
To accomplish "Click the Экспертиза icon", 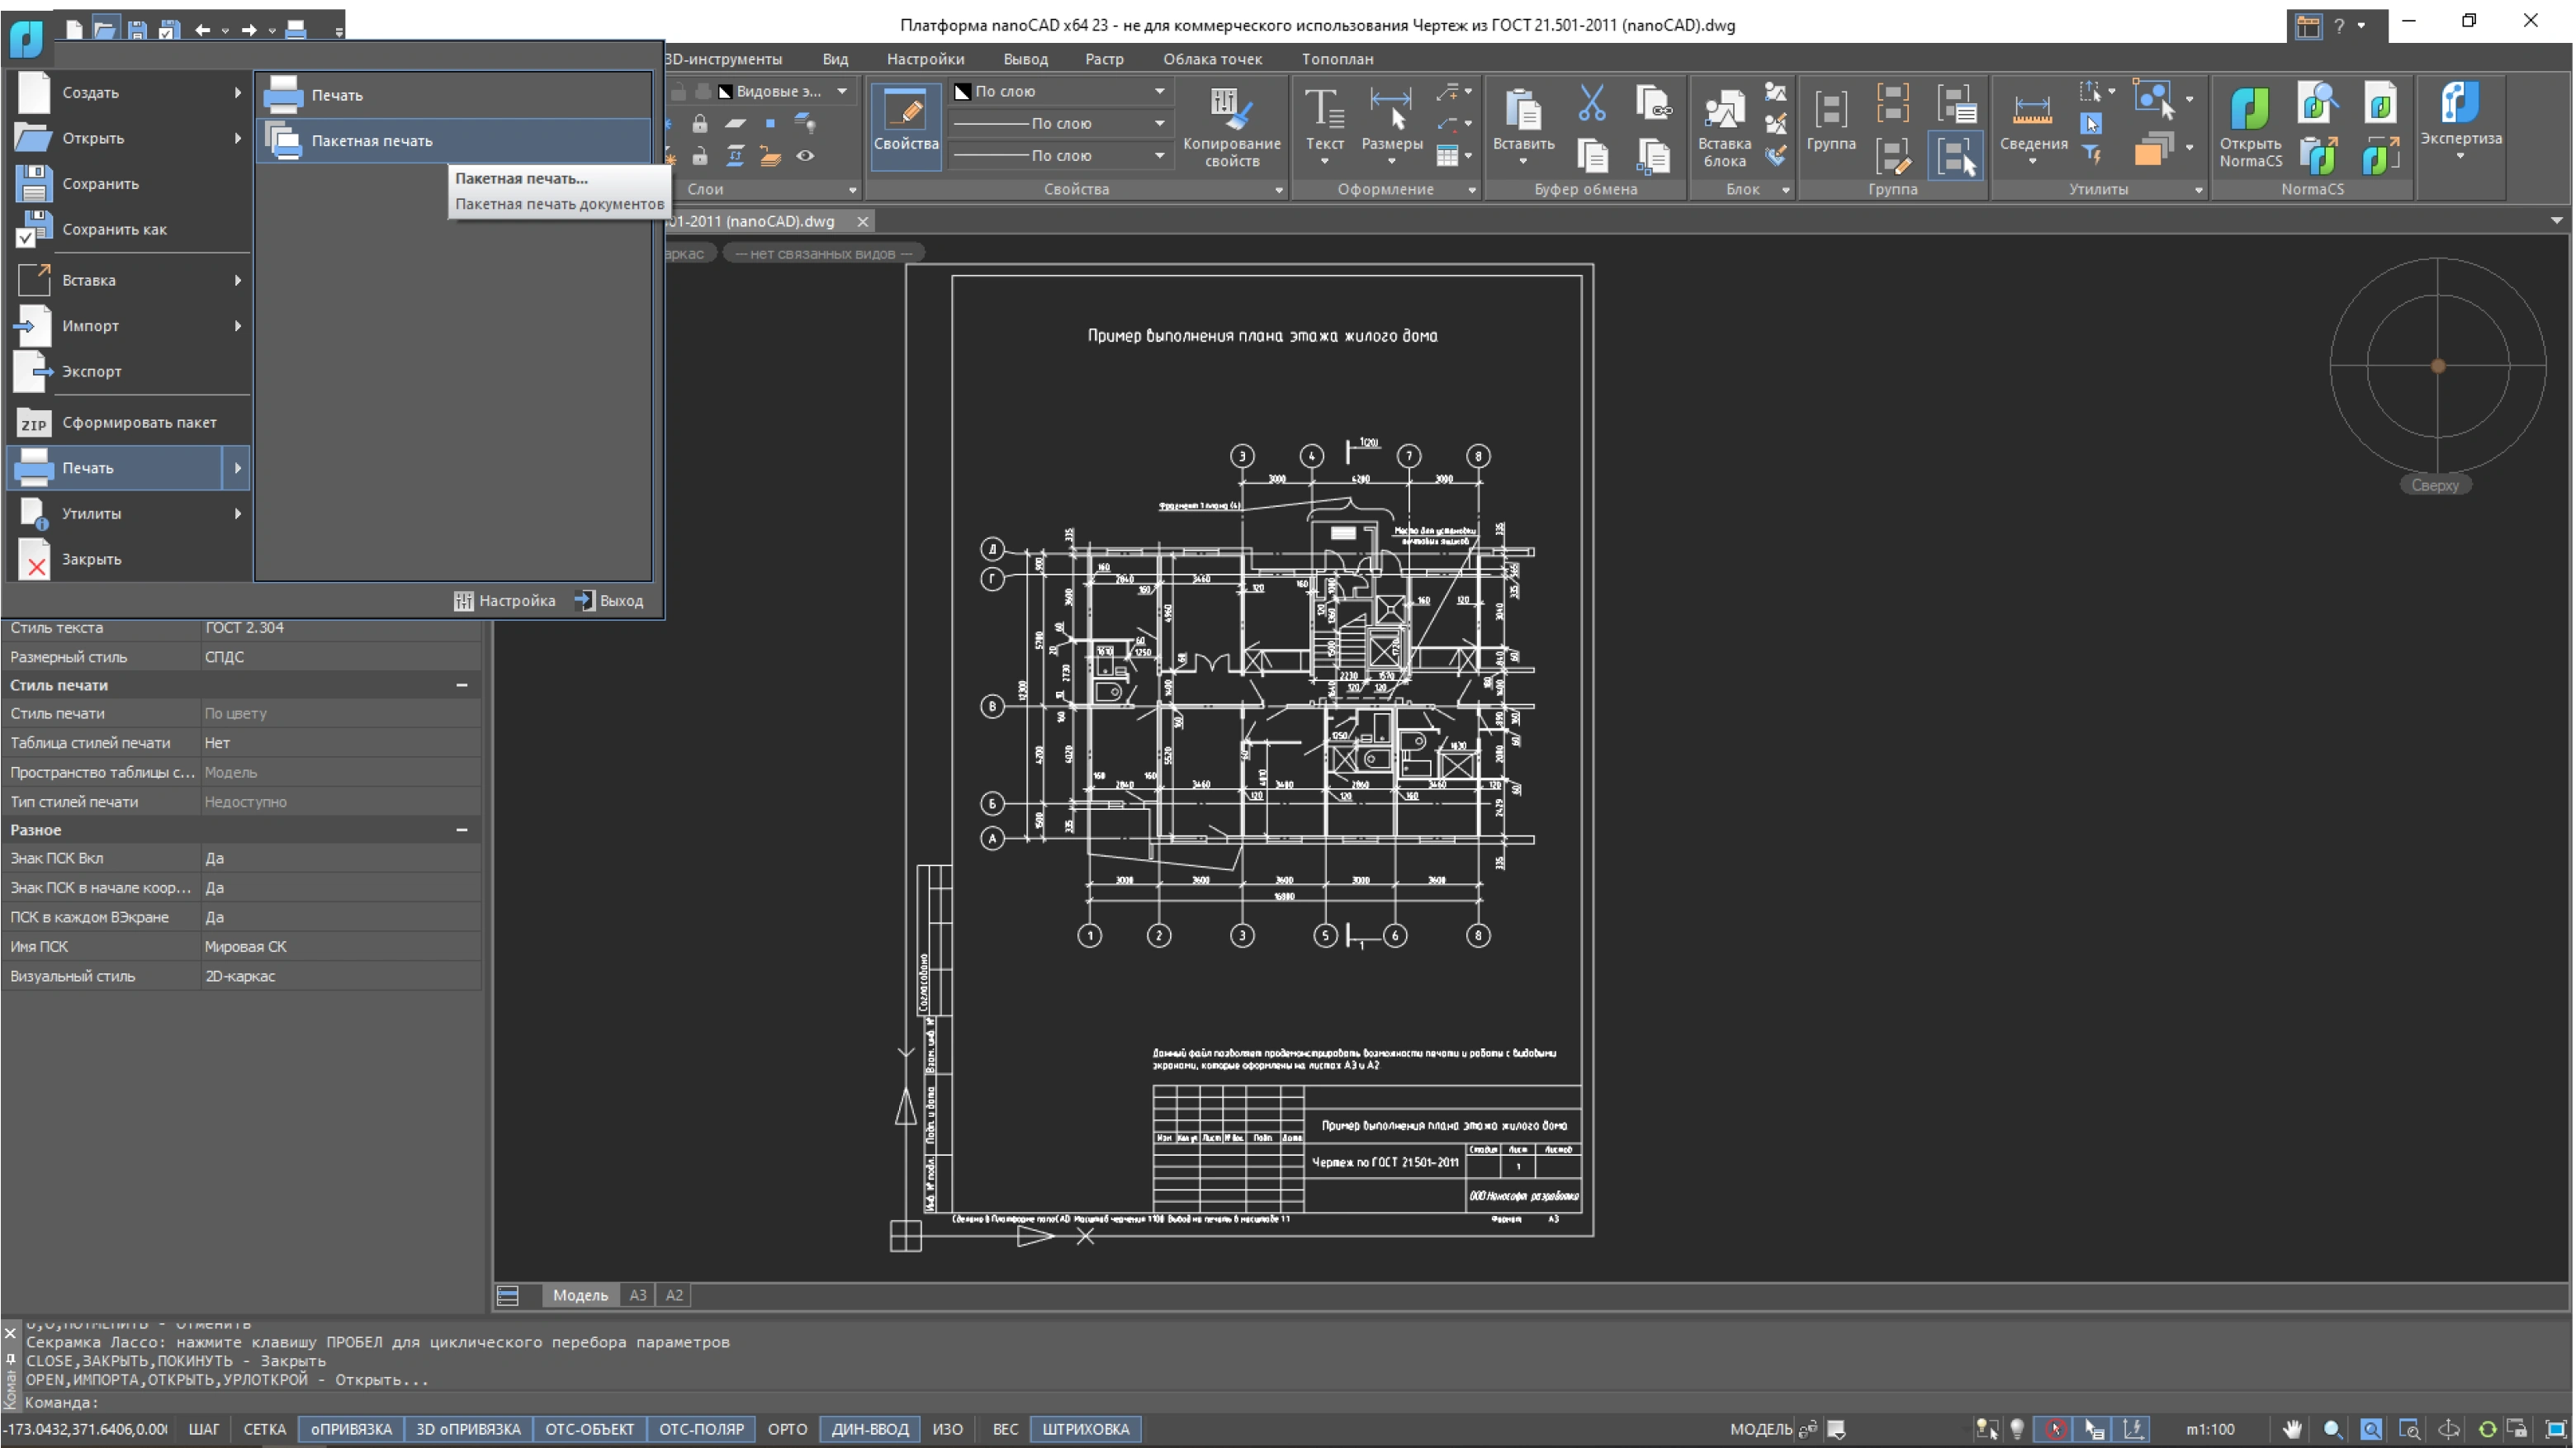I will point(2459,104).
